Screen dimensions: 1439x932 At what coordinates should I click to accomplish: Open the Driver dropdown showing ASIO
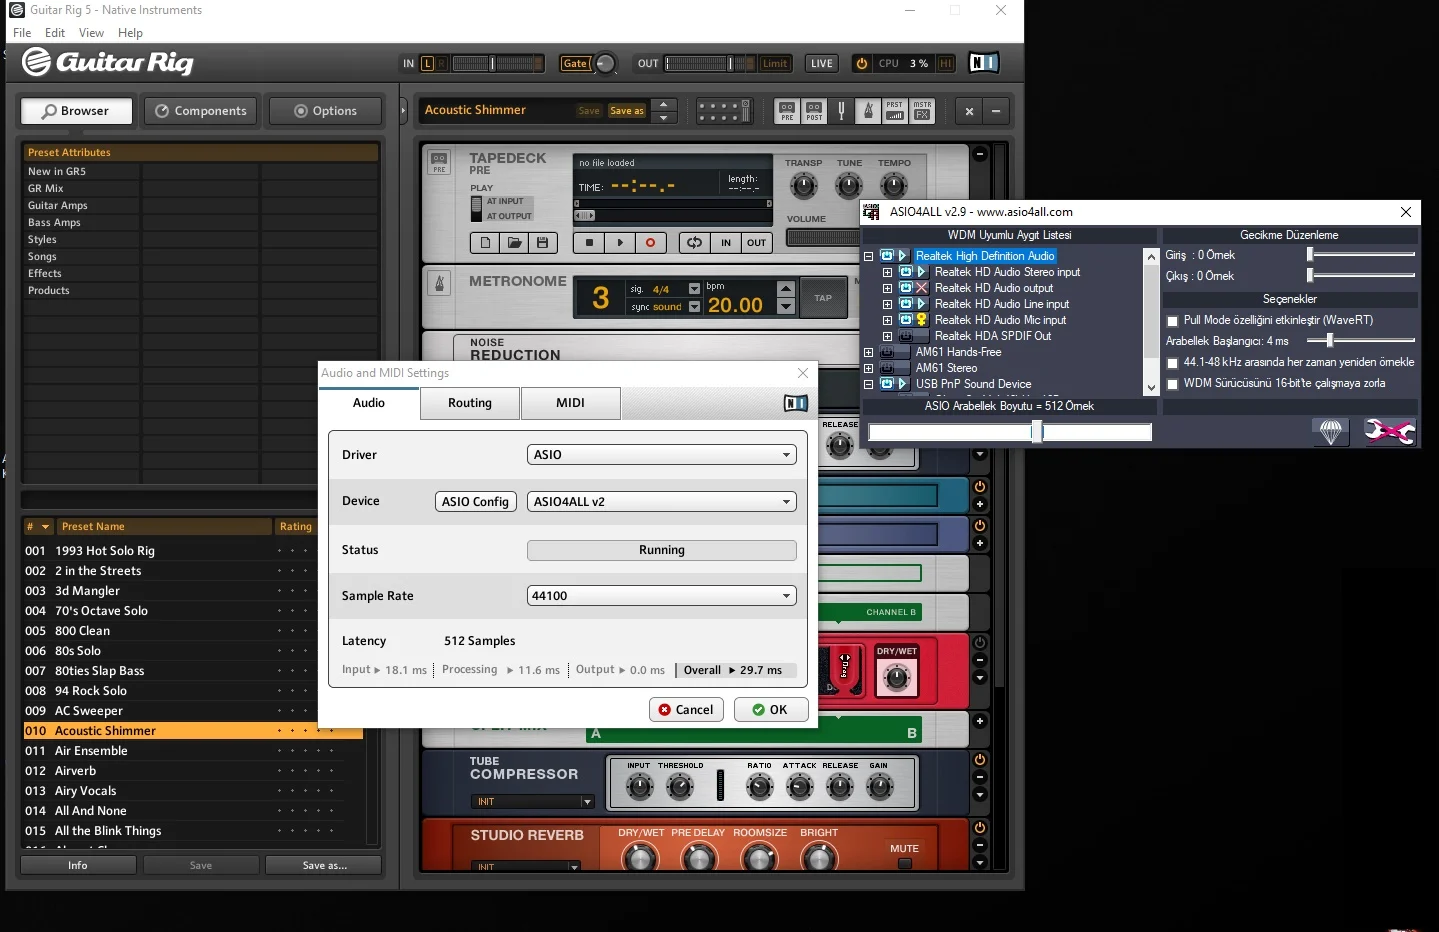(662, 455)
